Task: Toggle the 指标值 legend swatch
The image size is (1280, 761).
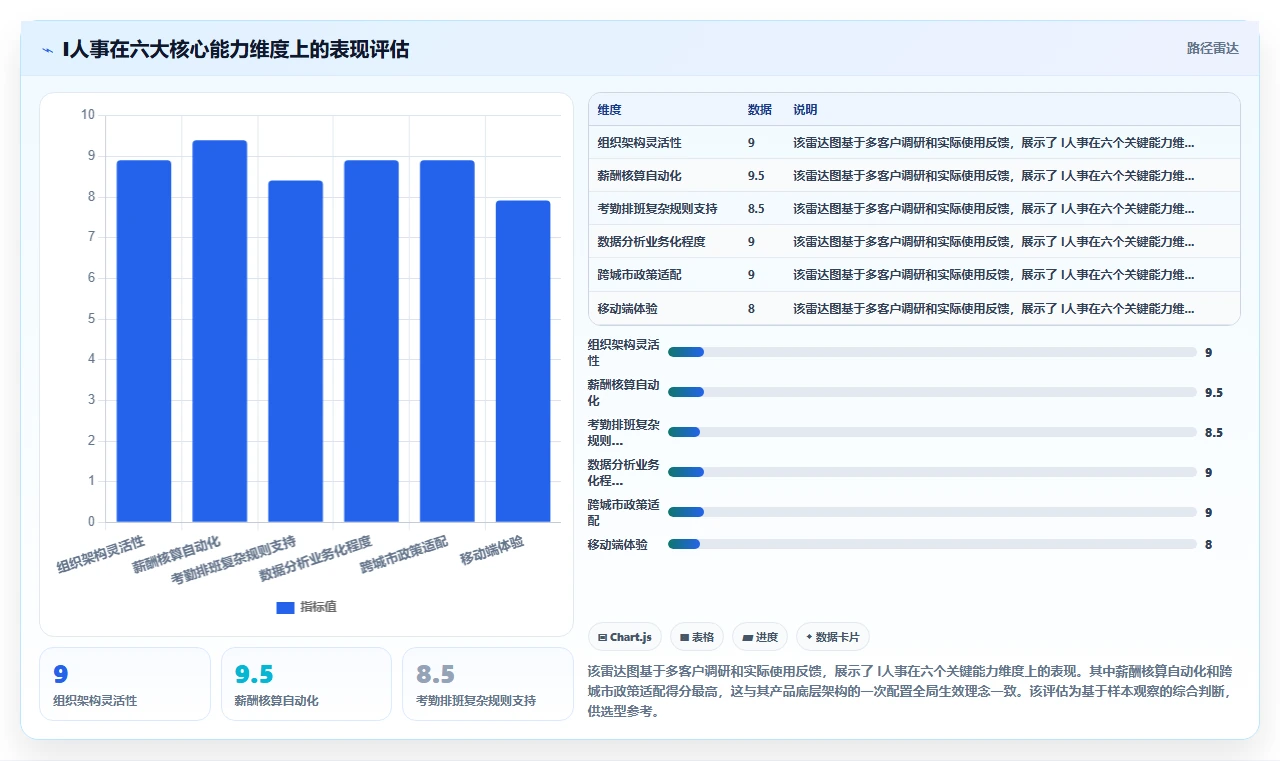Action: [x=285, y=607]
